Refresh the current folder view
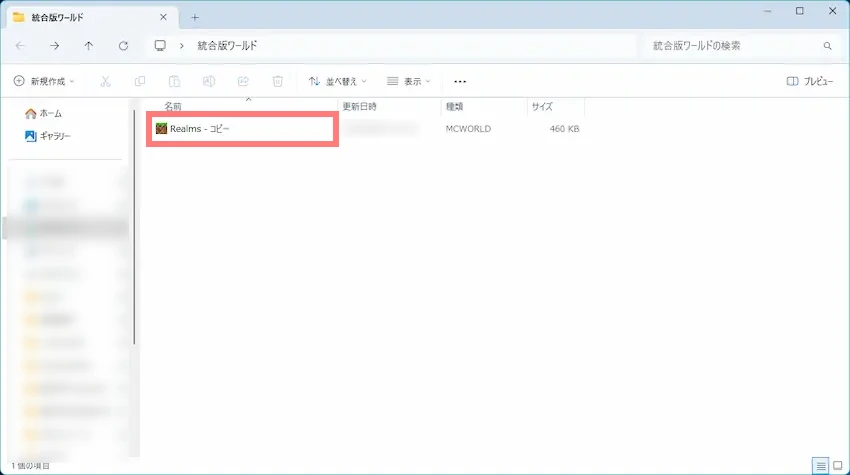 point(123,46)
